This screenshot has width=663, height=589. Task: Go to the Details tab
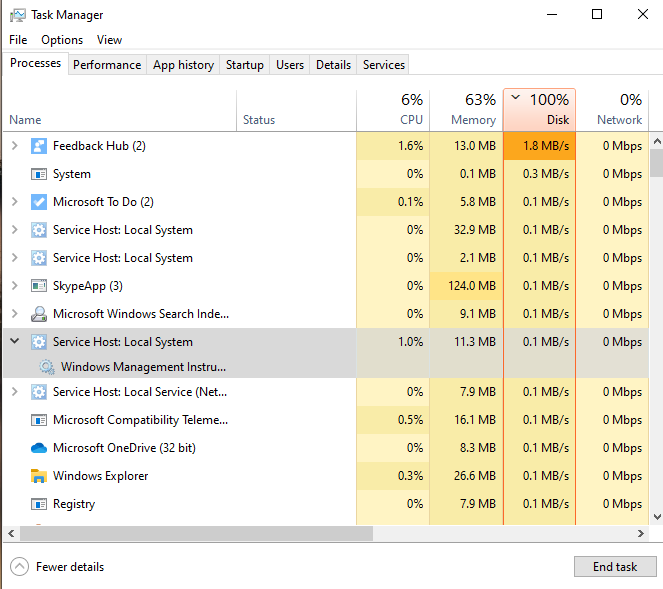point(333,65)
